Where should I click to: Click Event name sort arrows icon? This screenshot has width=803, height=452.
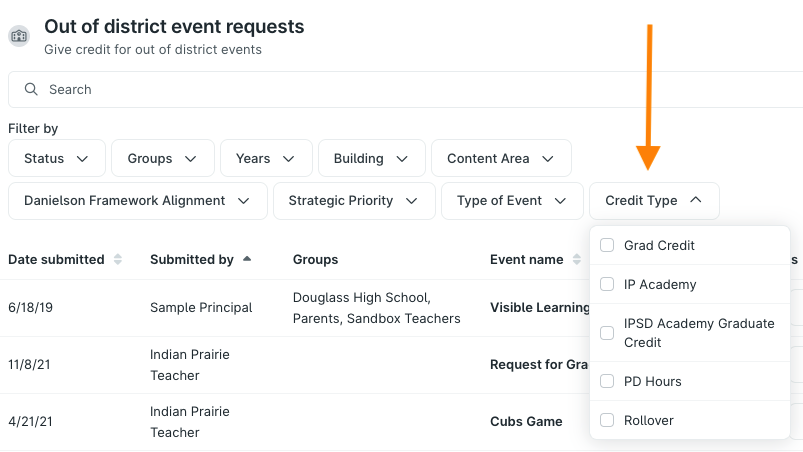coord(577,259)
